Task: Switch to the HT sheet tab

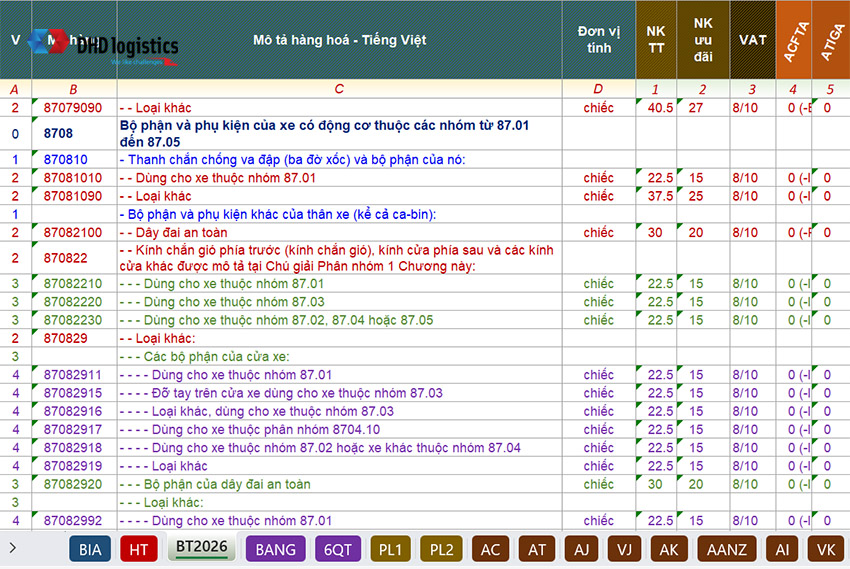Action: pos(139,549)
